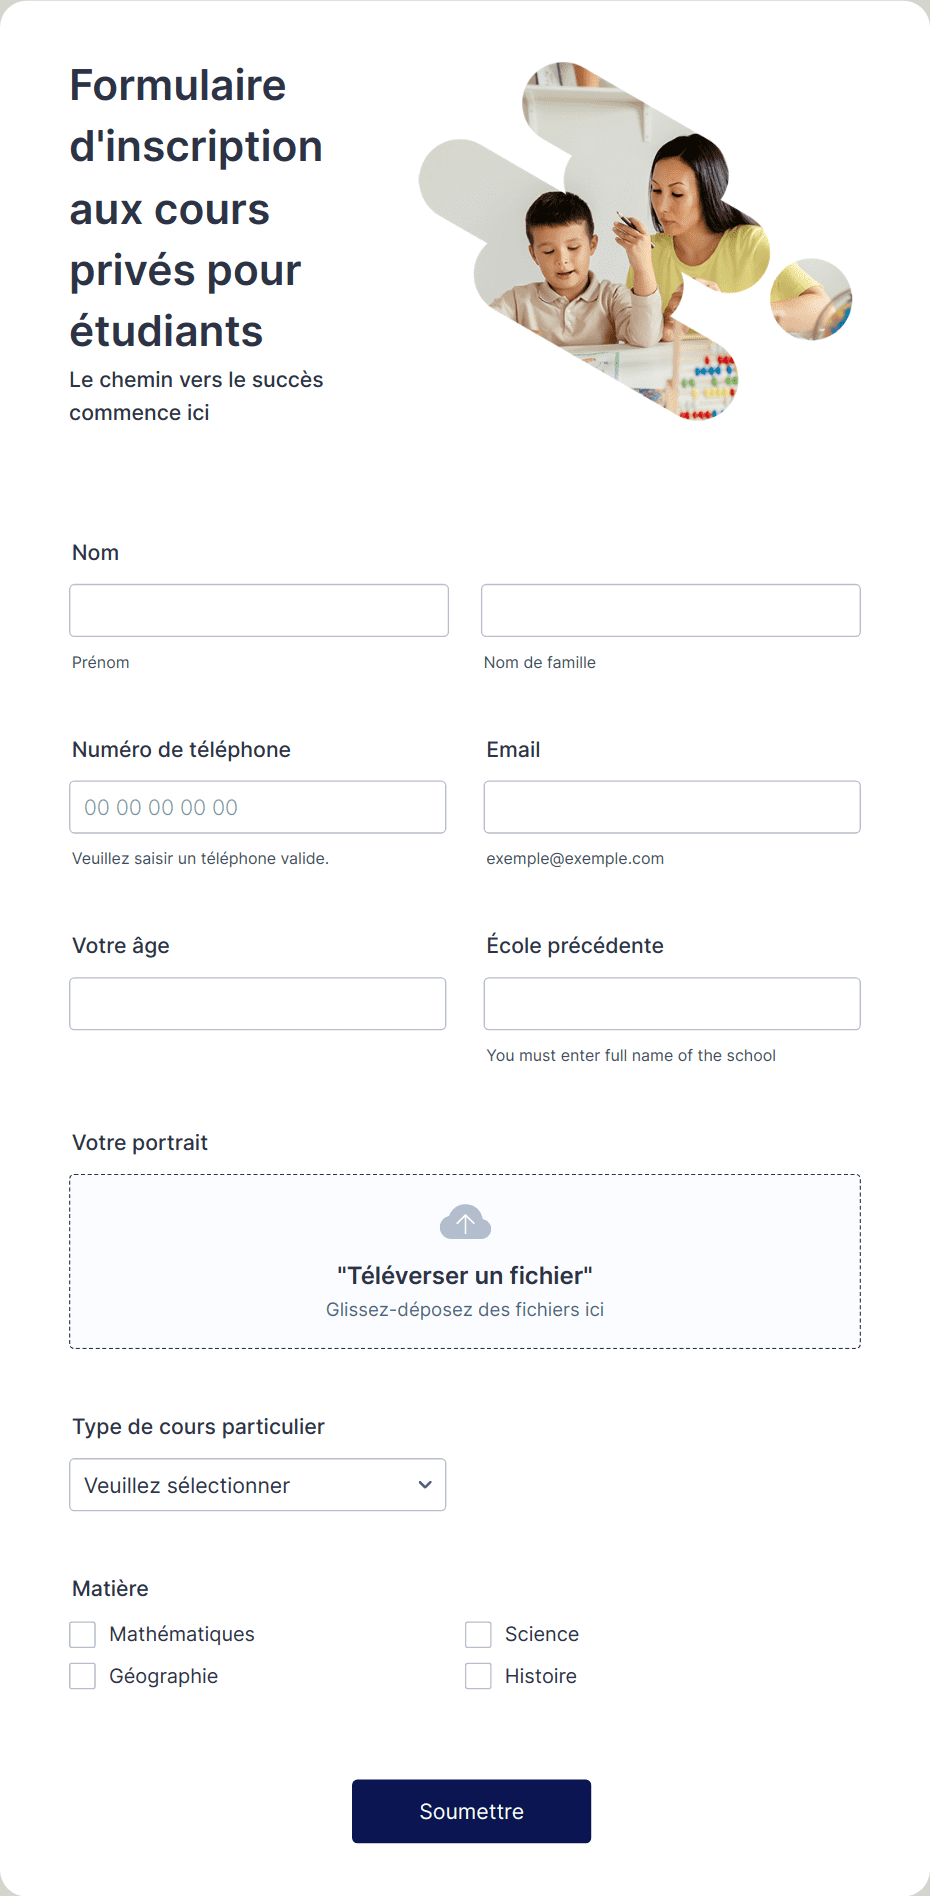930x1896 pixels.
Task: Focus the Prénom input field
Action: pyautogui.click(x=259, y=610)
